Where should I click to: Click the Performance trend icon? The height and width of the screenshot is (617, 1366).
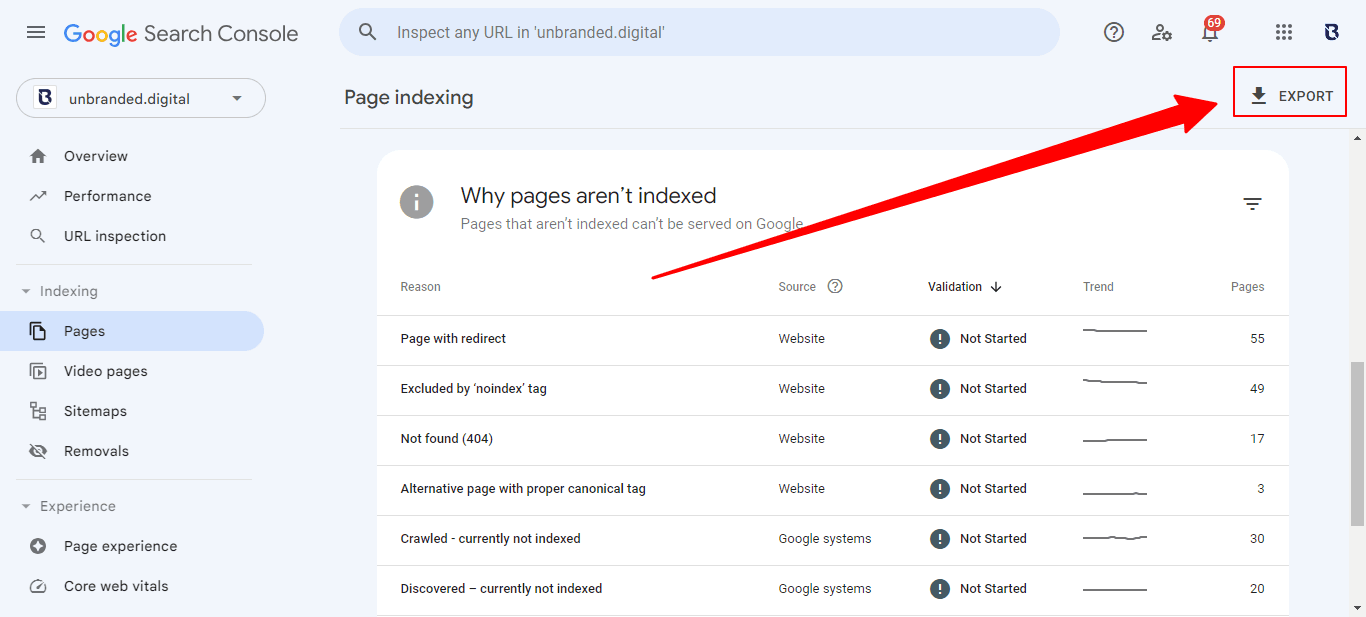(x=38, y=196)
